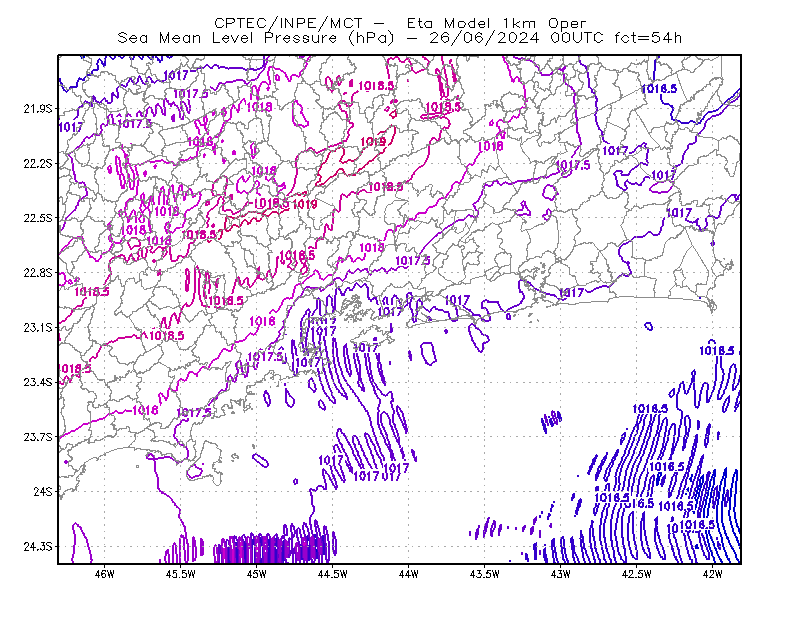Image resolution: width=800 pixels, height=618 pixels.
Task: Click the 43.5W longitude tick label
Action: 484,574
